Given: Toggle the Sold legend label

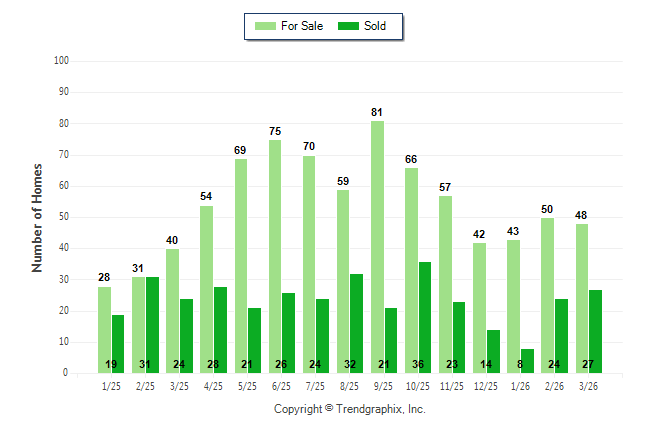Looking at the screenshot, I should 377,26.
